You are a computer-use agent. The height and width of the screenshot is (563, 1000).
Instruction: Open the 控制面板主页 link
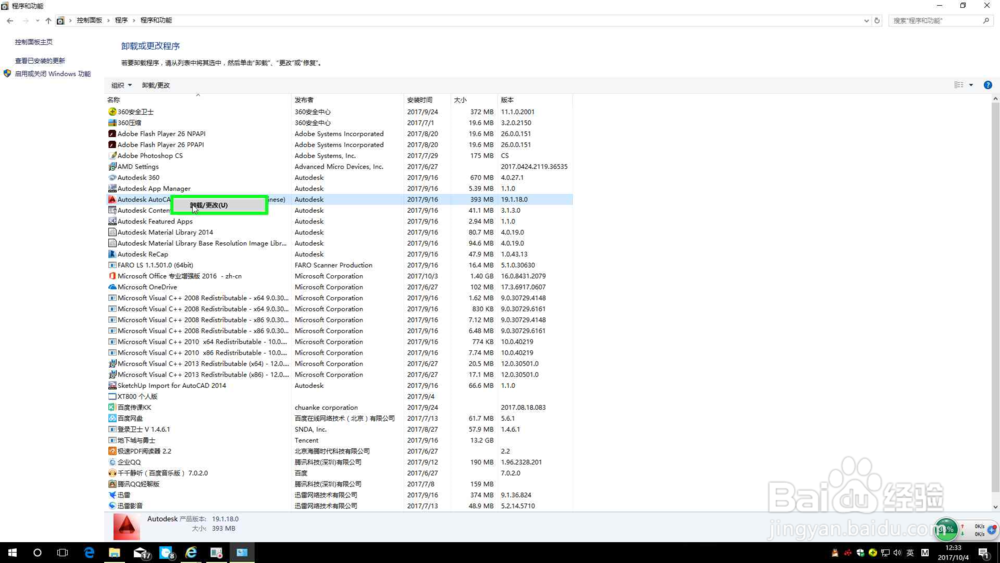pyautogui.click(x=34, y=42)
